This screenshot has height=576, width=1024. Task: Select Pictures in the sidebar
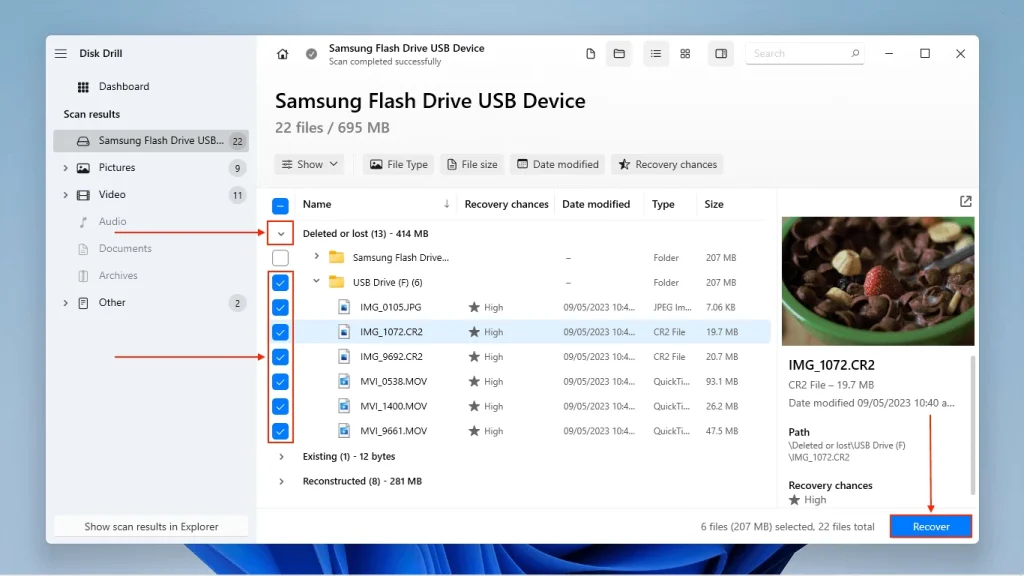click(117, 168)
